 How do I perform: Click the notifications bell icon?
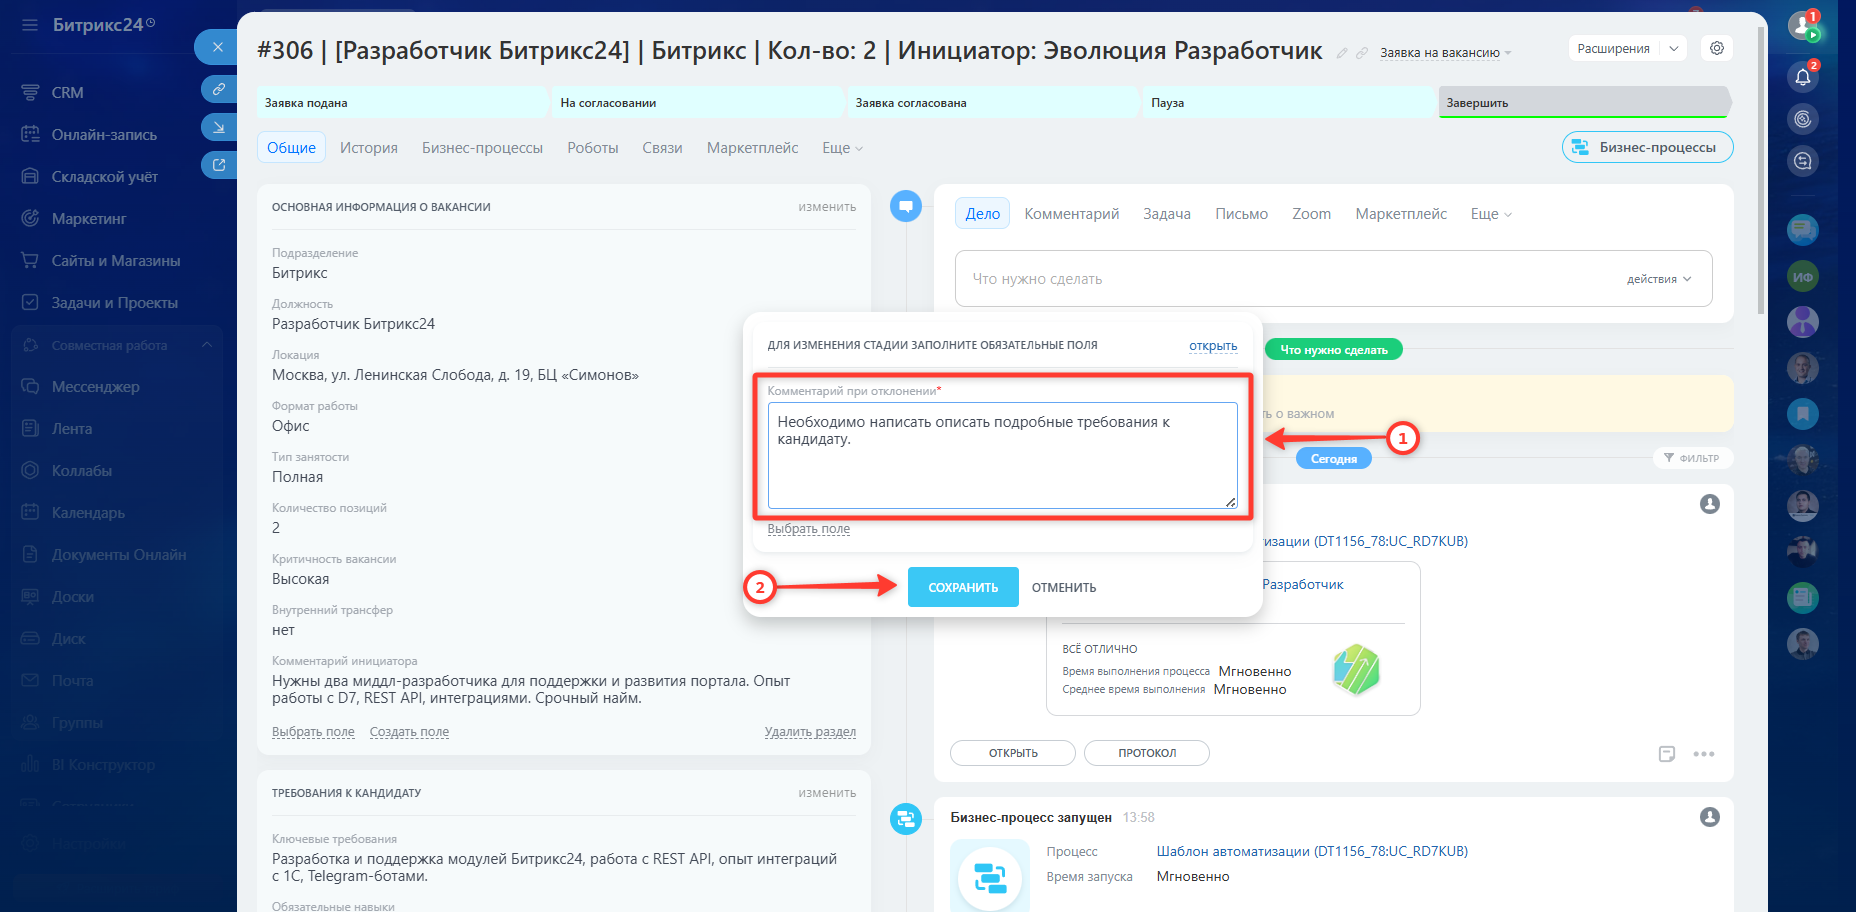pyautogui.click(x=1803, y=77)
